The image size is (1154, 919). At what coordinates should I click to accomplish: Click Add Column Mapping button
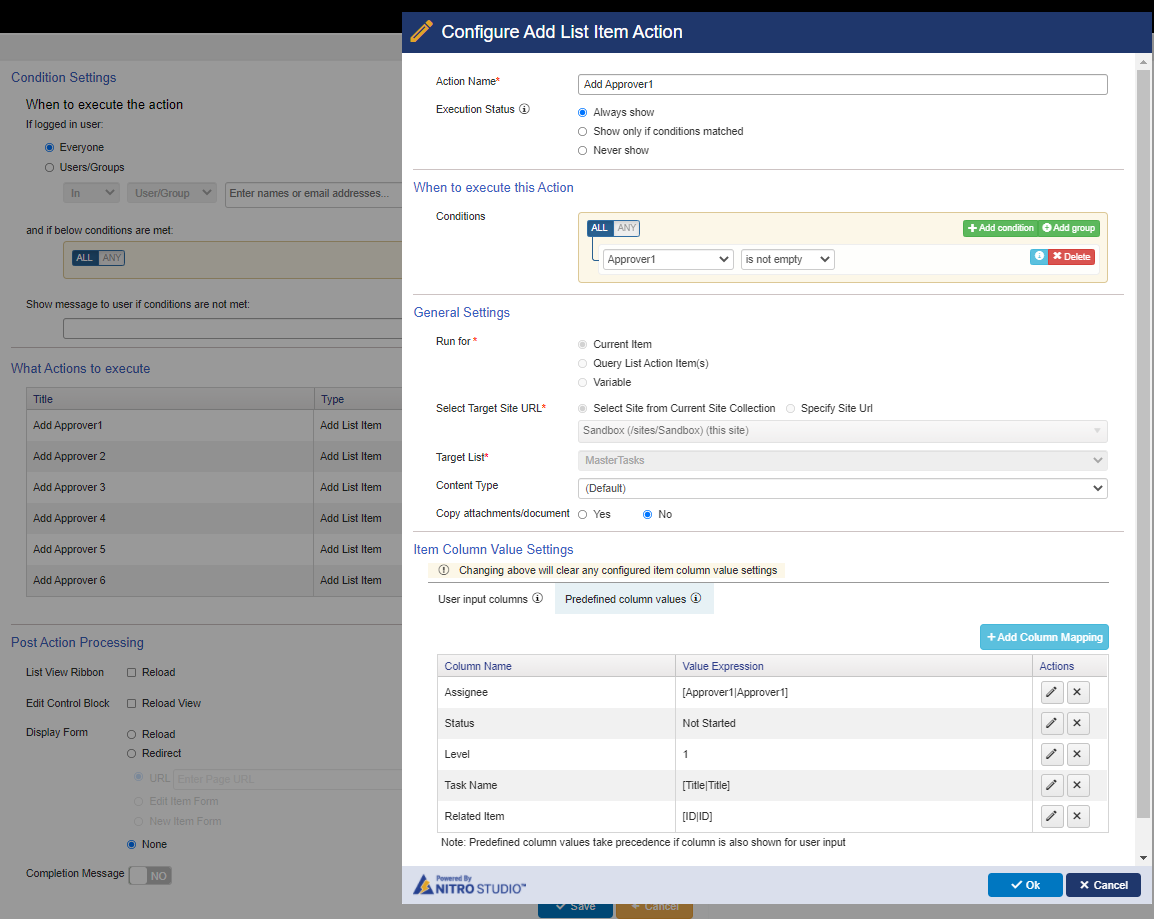click(x=1044, y=637)
